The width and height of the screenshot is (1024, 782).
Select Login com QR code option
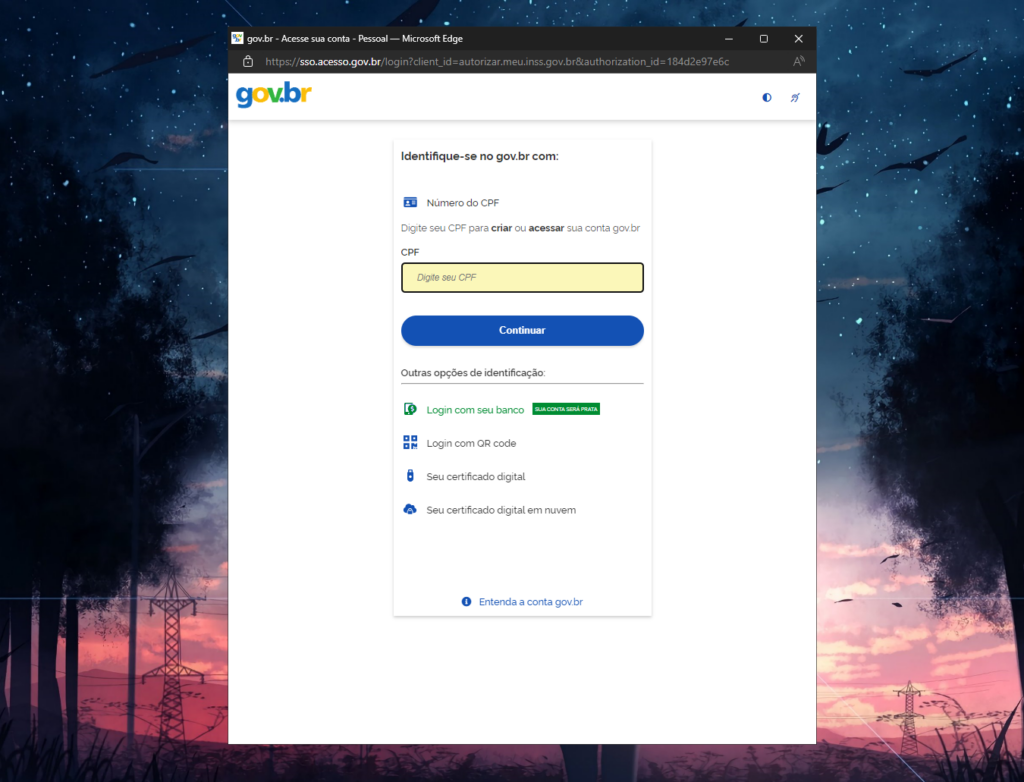click(x=471, y=443)
